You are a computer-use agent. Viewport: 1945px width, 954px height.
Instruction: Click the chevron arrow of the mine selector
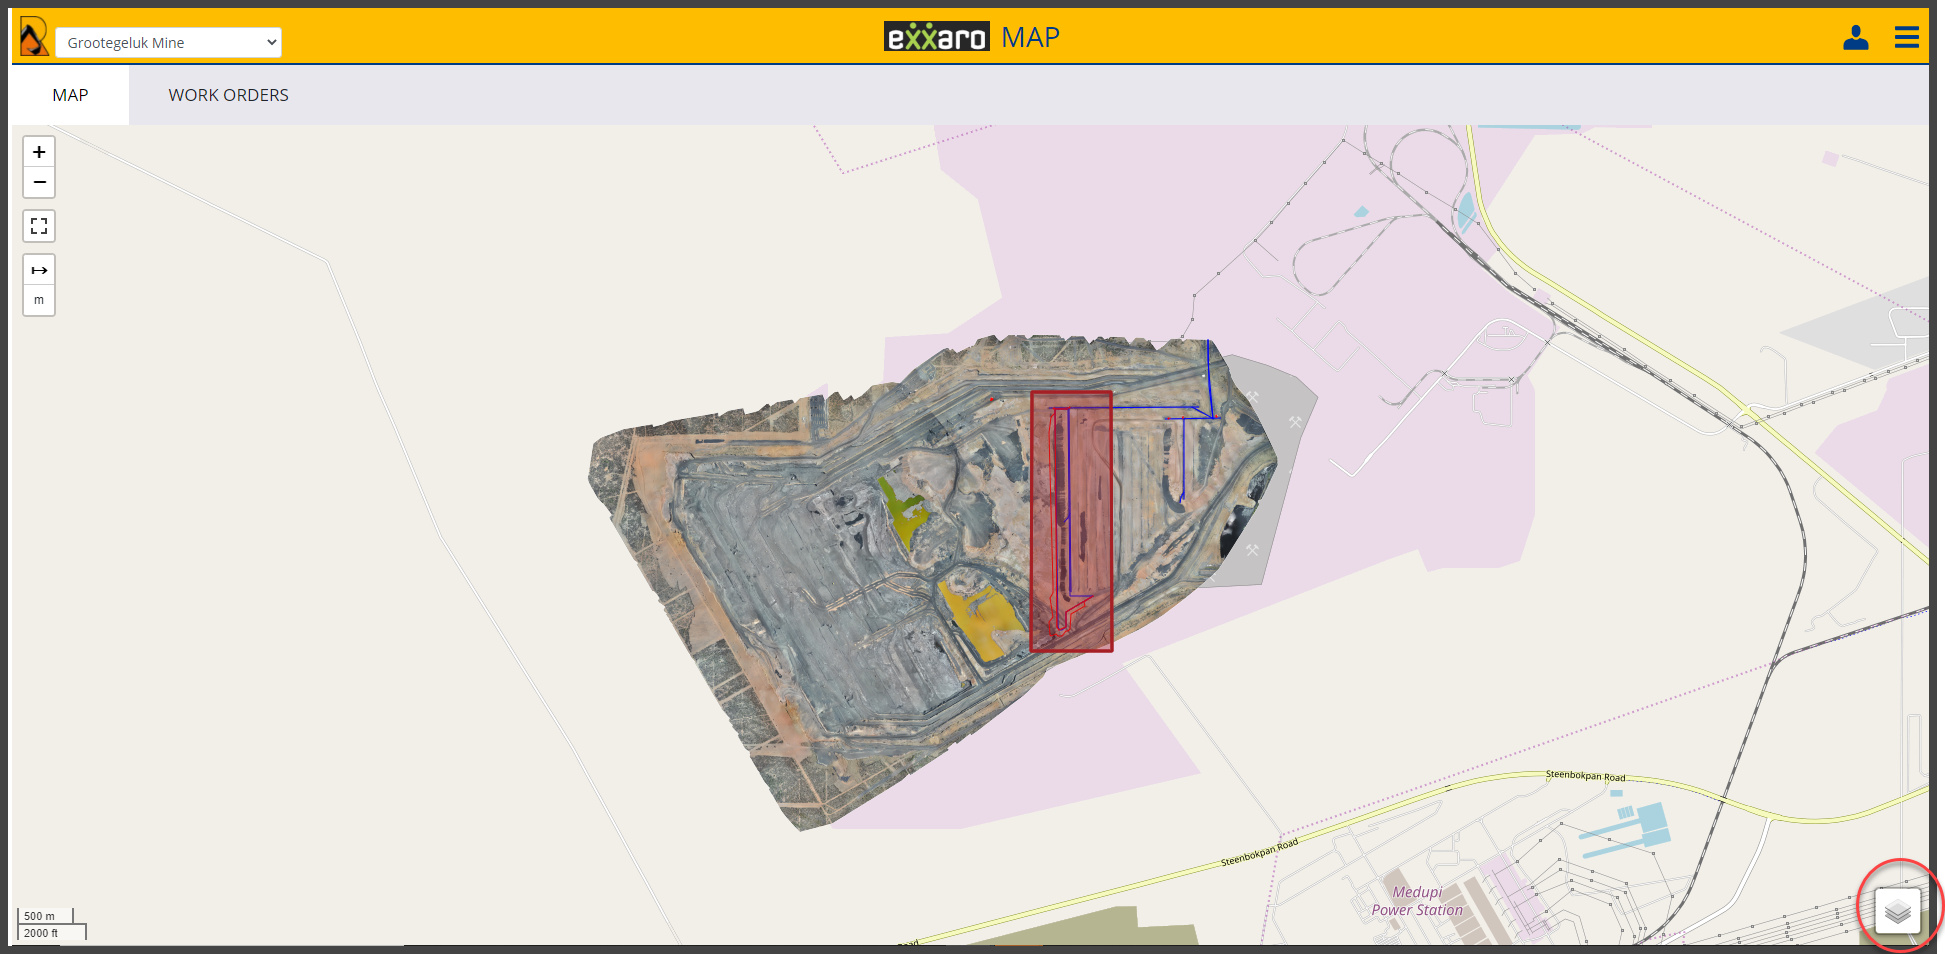(x=271, y=43)
